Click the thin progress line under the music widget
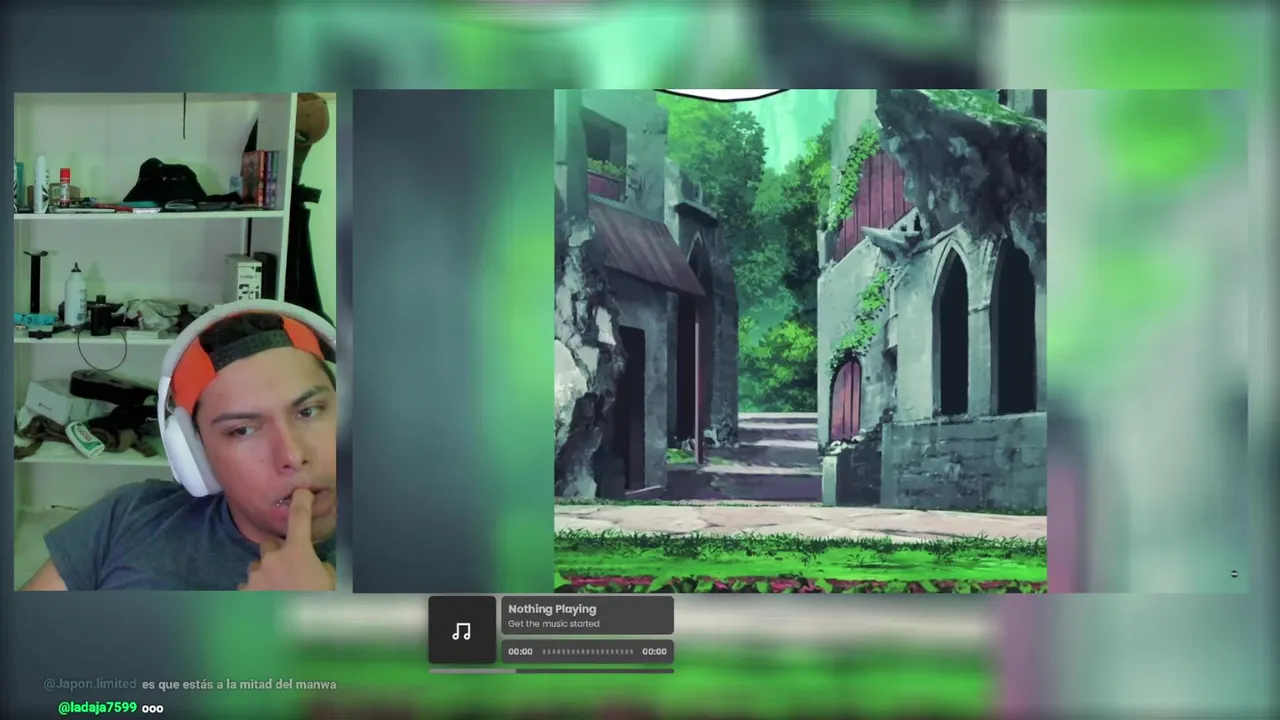 (551, 671)
